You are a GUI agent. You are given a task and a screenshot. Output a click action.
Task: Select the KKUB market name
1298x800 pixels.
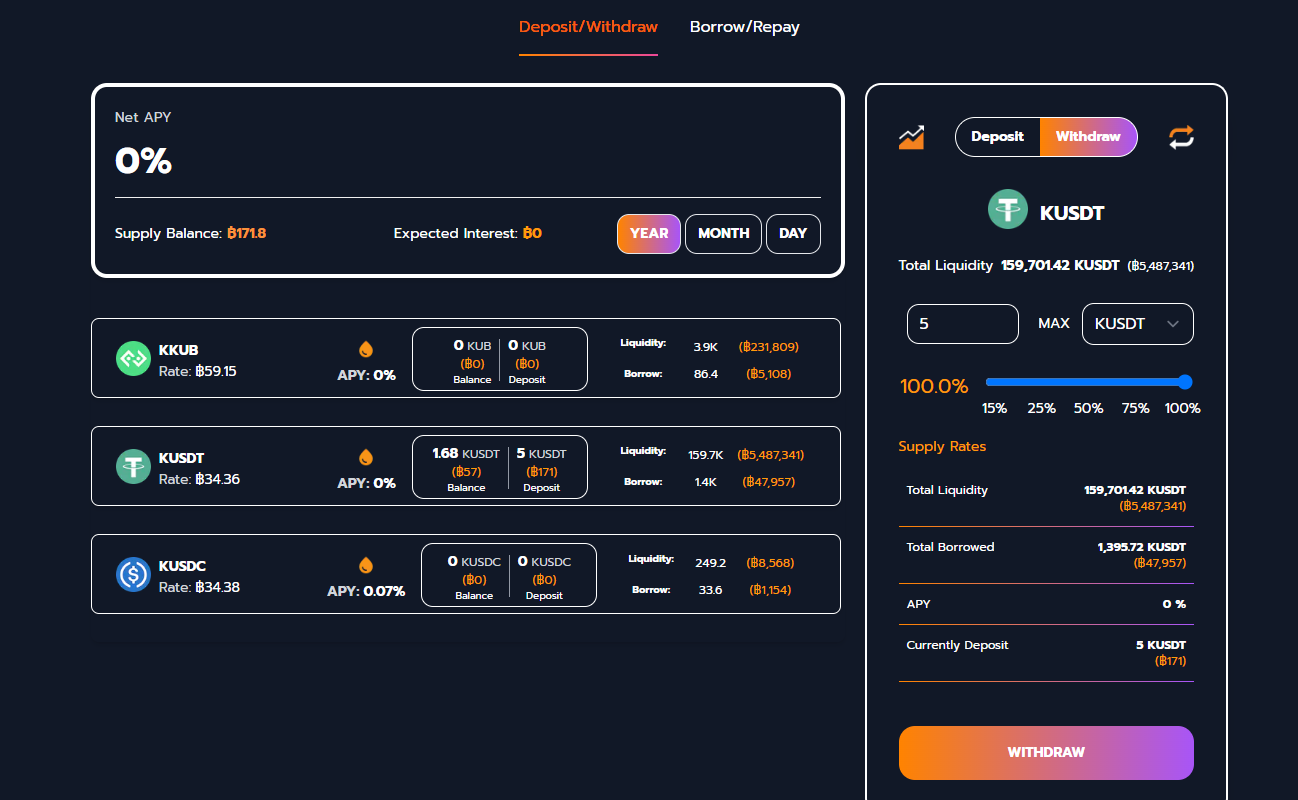pos(179,350)
